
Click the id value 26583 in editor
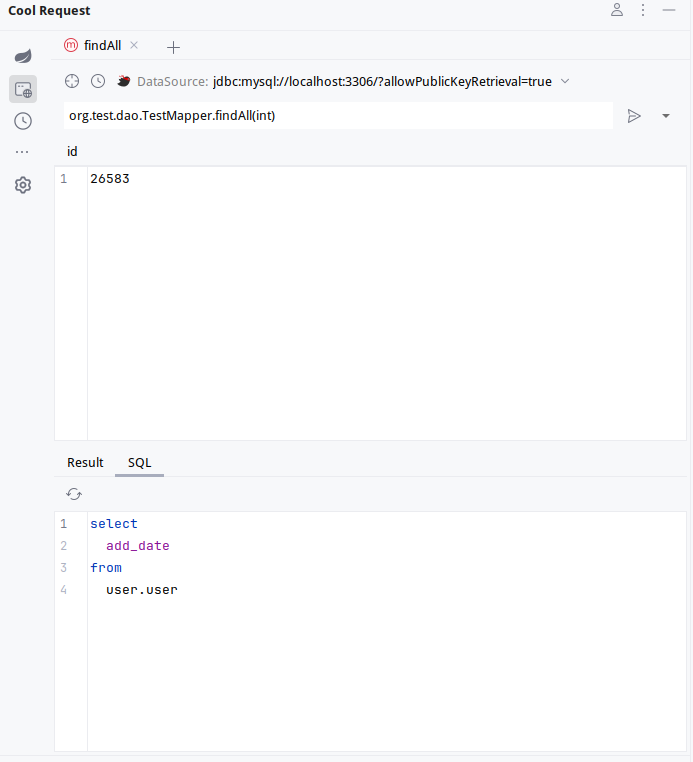[109, 179]
